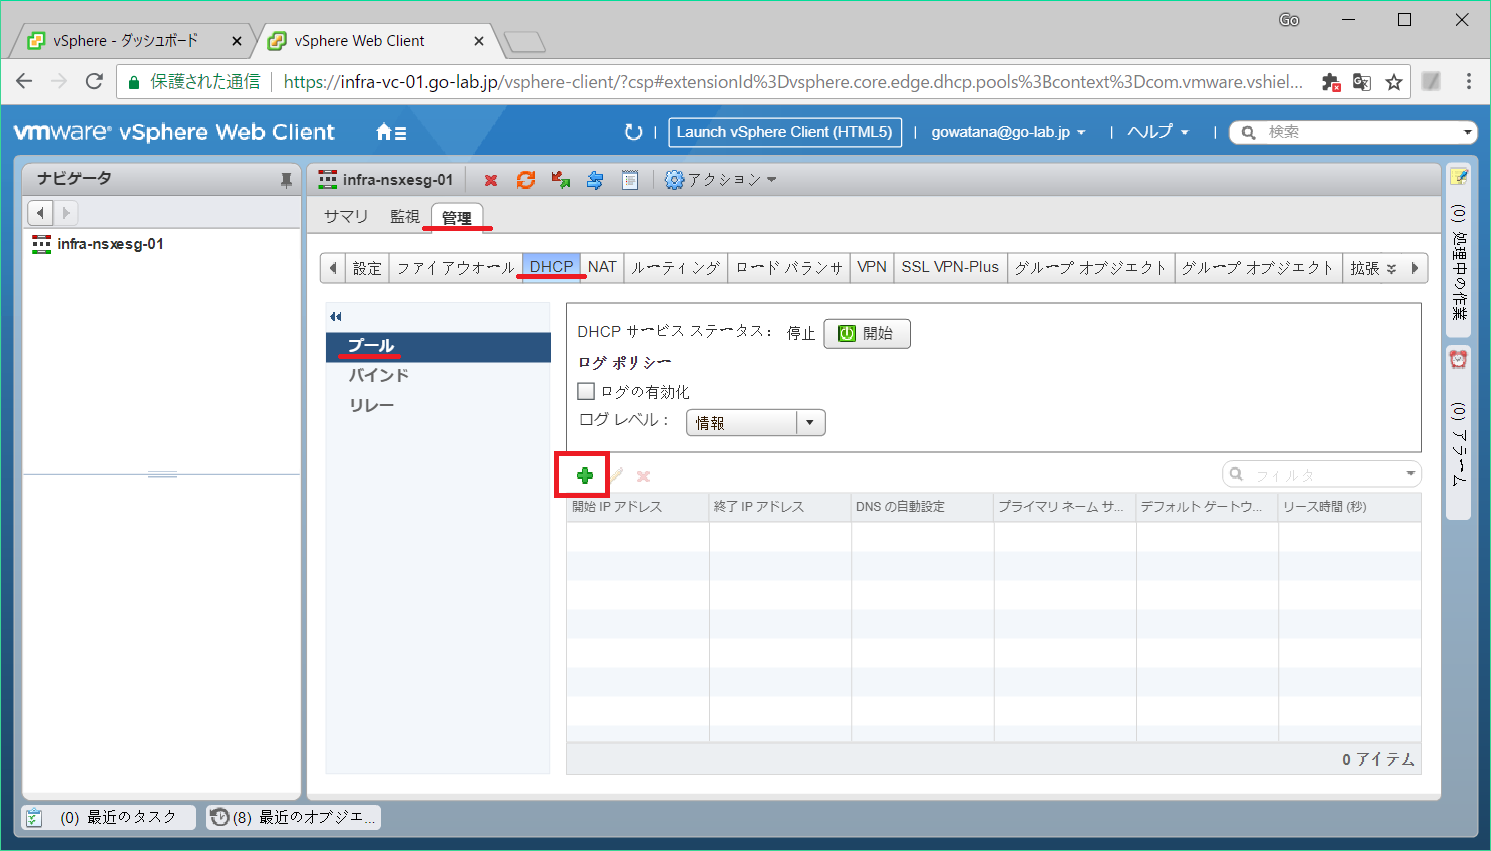Bookmark the page with the star icon
The width and height of the screenshot is (1491, 851).
point(1394,82)
